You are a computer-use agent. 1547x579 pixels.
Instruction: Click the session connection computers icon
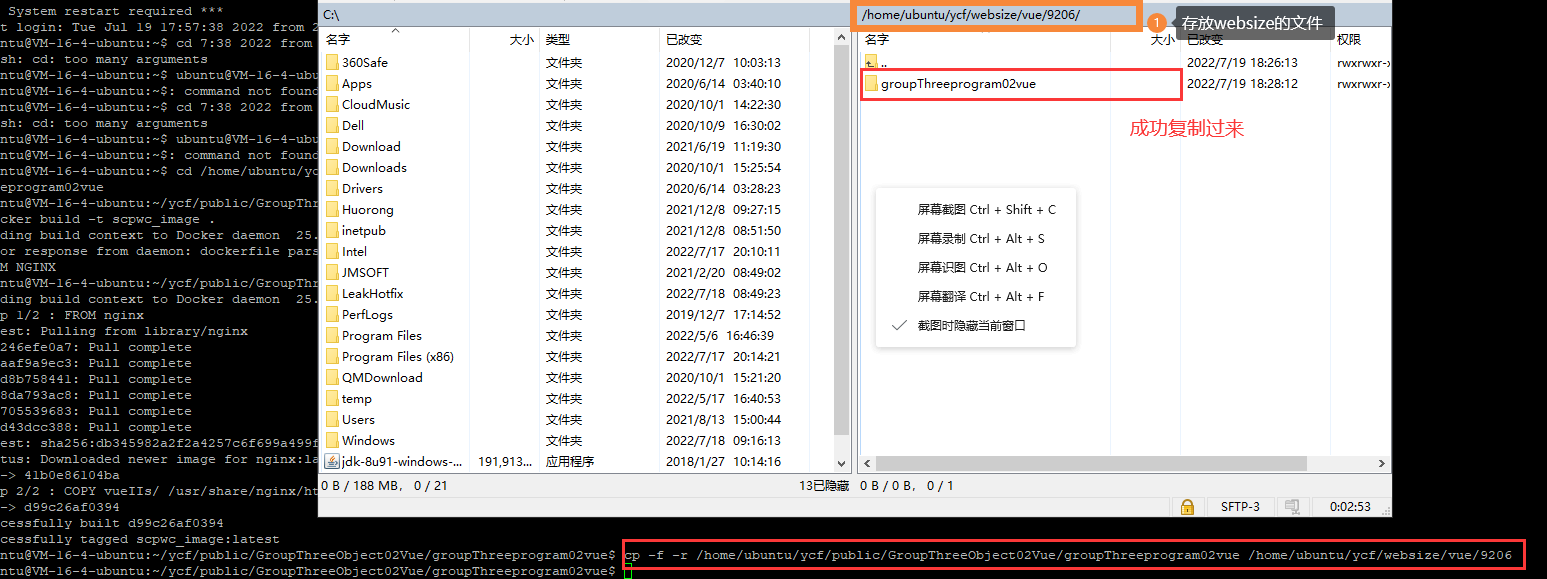click(x=1291, y=506)
